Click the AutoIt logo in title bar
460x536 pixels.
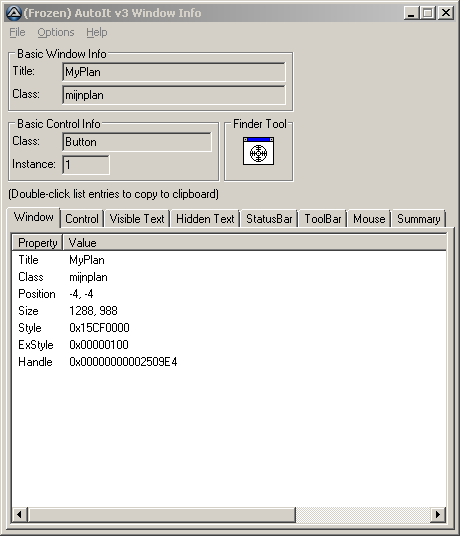[14, 13]
